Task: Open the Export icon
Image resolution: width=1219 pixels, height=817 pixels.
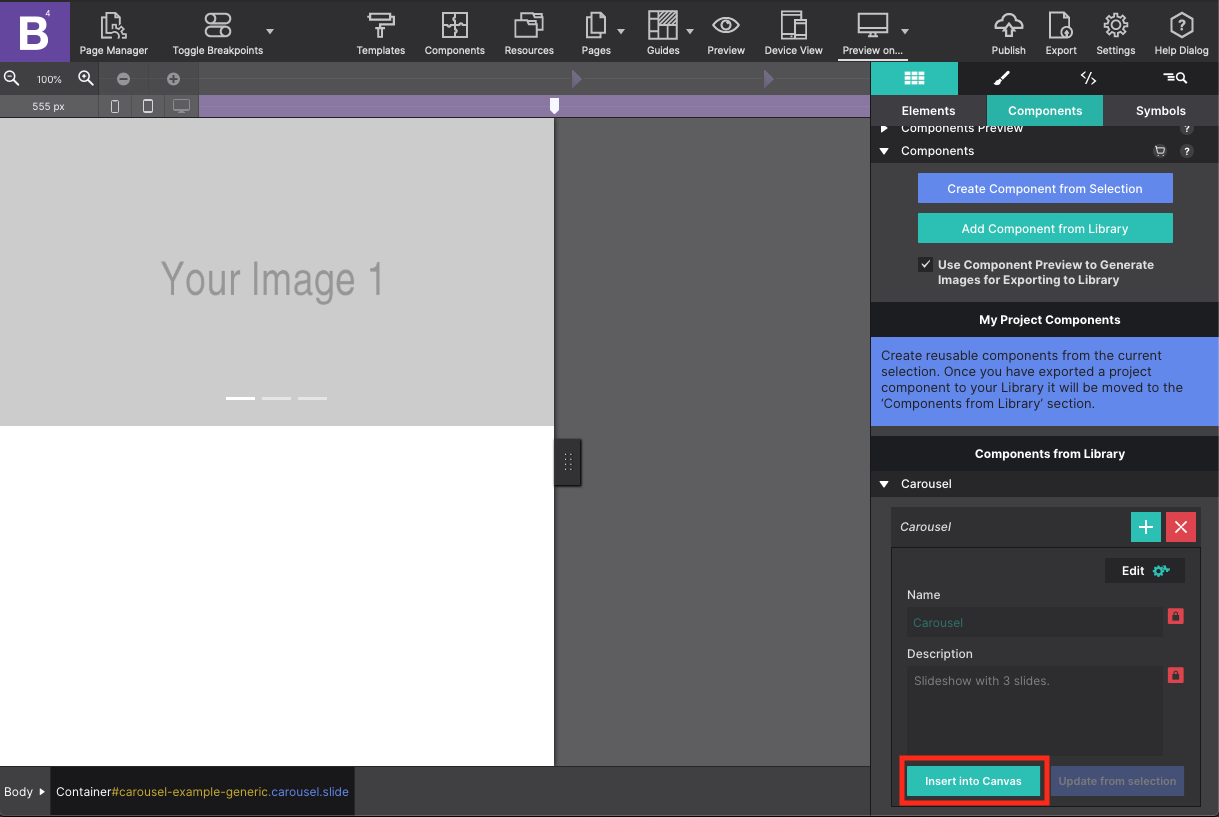Action: 1061,26
